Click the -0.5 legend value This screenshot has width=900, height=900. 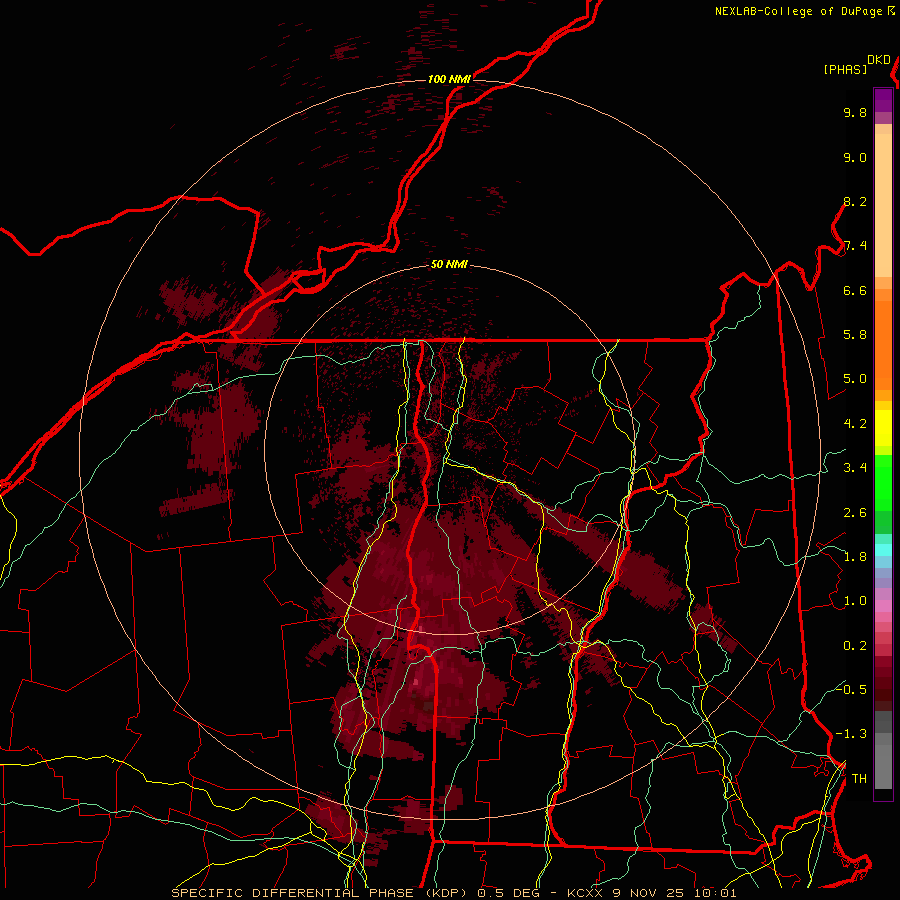point(851,690)
